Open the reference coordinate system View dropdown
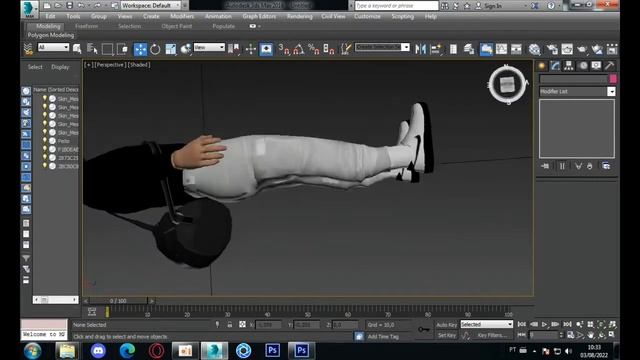Image resolution: width=640 pixels, height=360 pixels. pos(209,47)
